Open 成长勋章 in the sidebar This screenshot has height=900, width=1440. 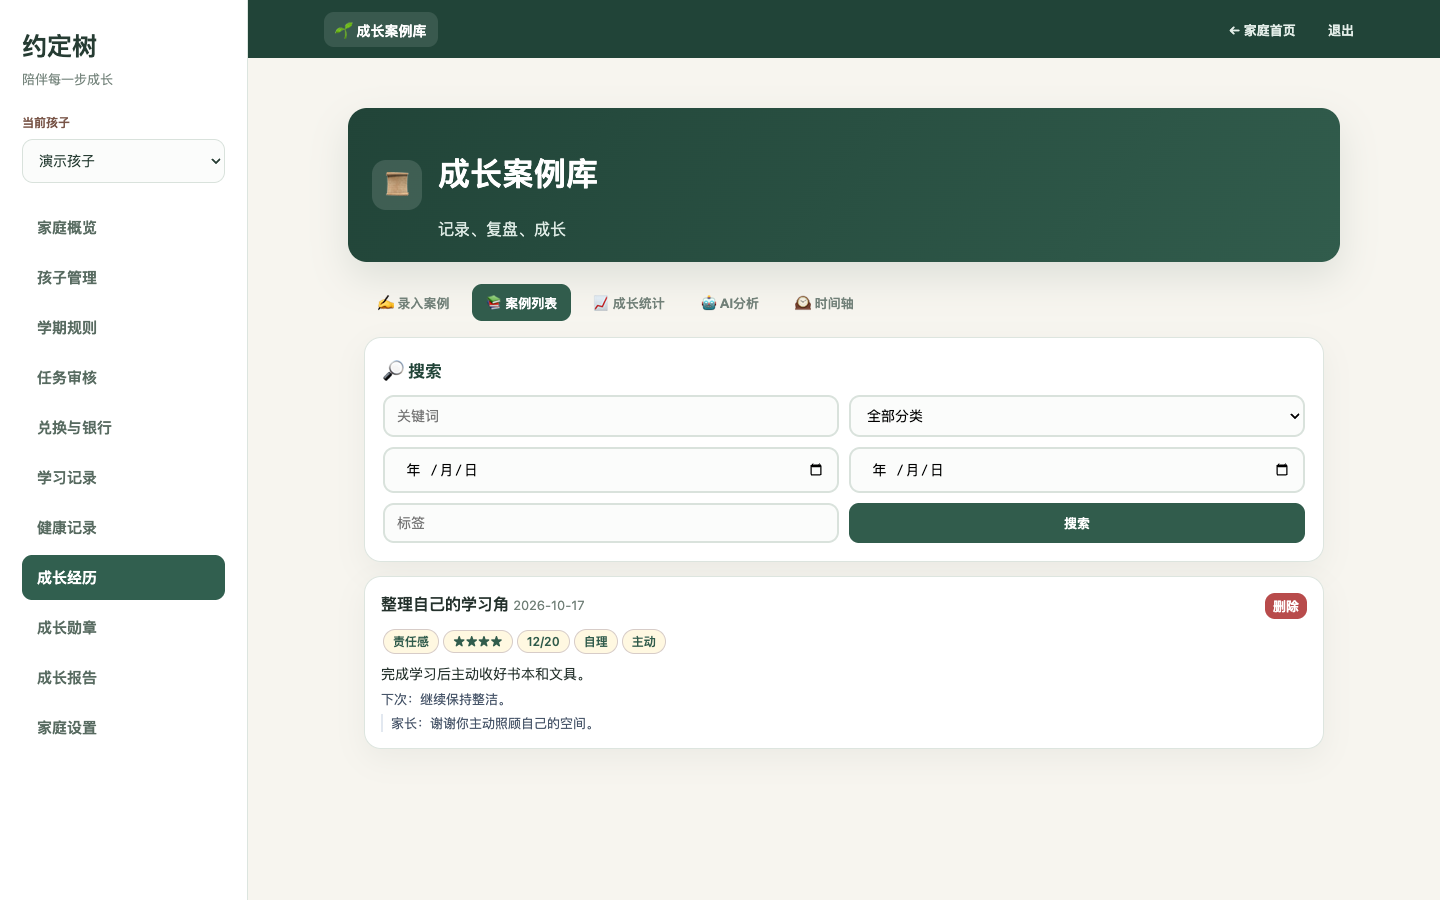(123, 628)
